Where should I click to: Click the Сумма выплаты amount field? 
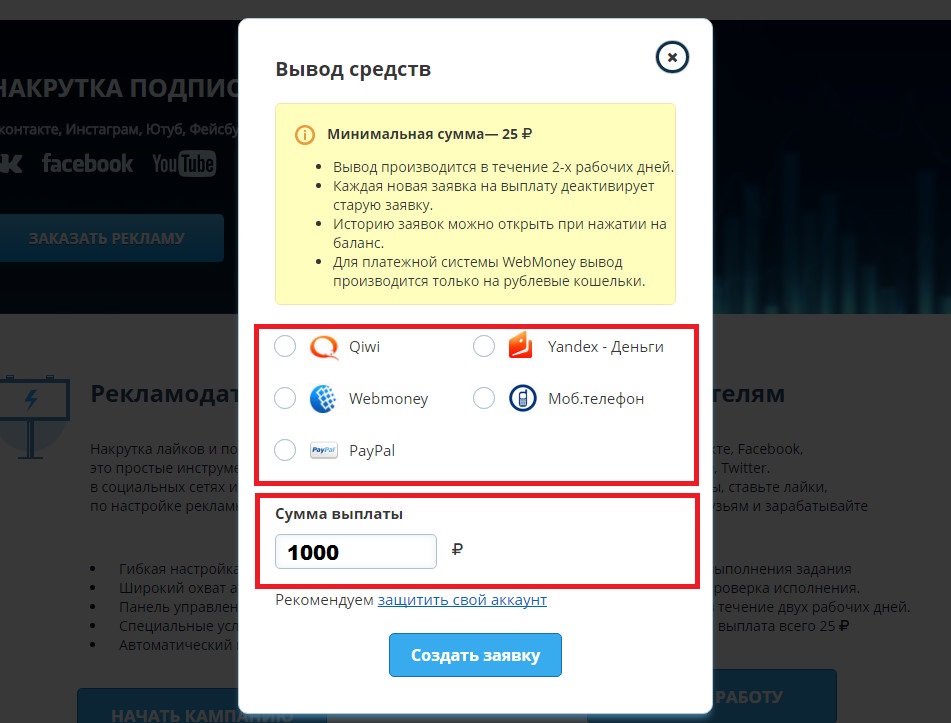point(356,551)
